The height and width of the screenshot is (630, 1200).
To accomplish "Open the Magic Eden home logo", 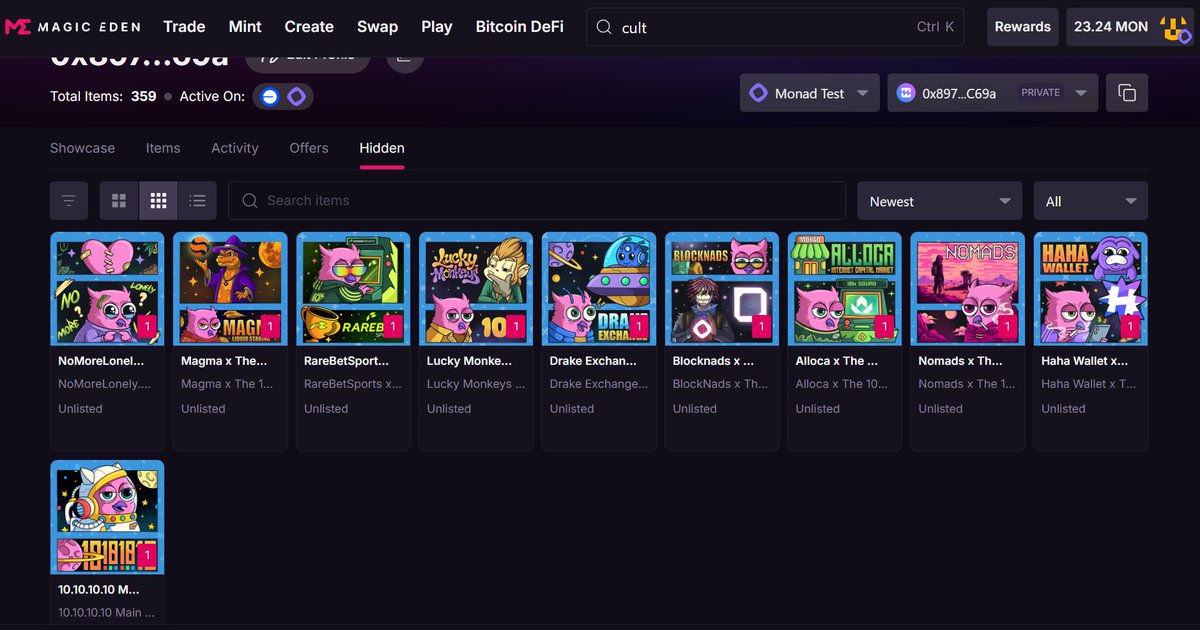I will [73, 27].
